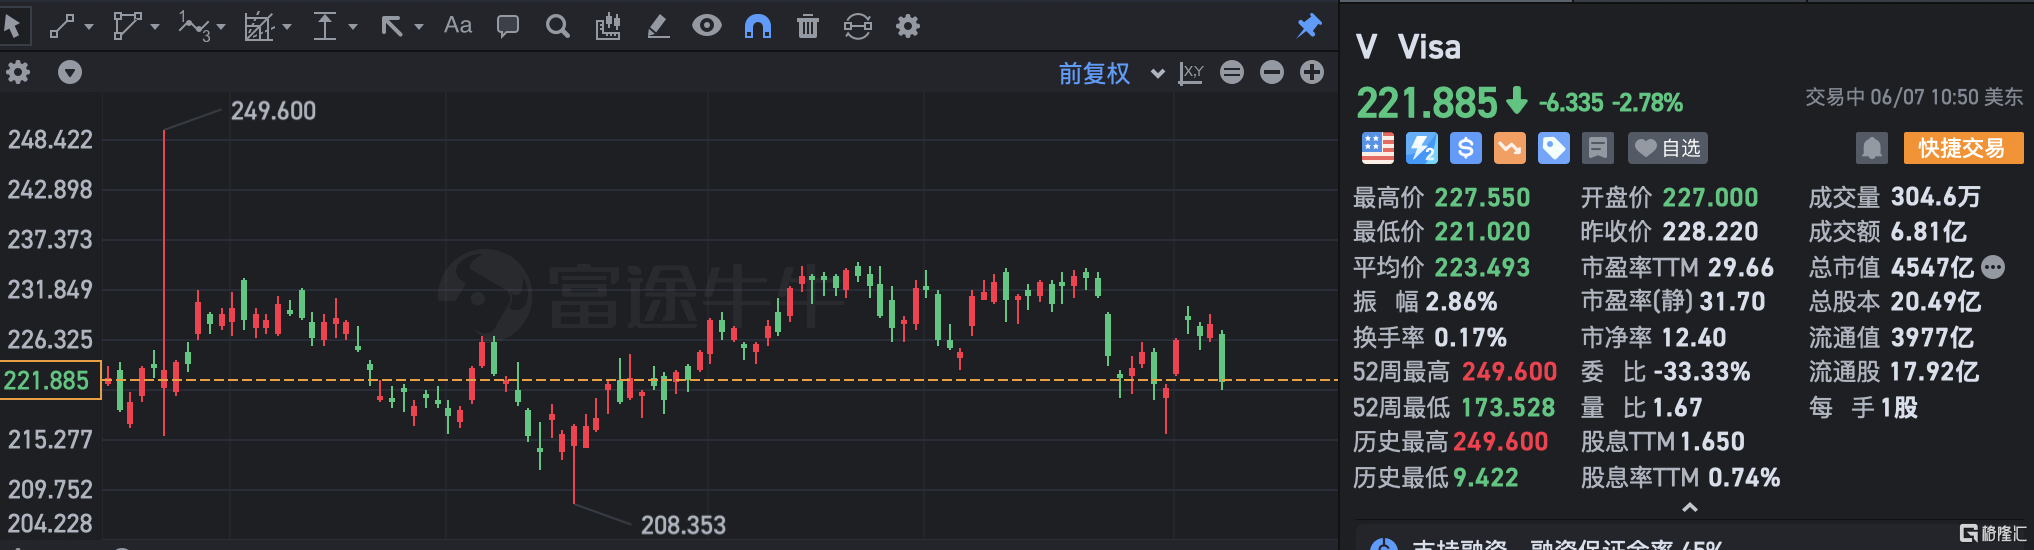Image resolution: width=2034 pixels, height=550 pixels.
Task: Toggle the blue pin for the drawing toolbar
Action: 1309,26
